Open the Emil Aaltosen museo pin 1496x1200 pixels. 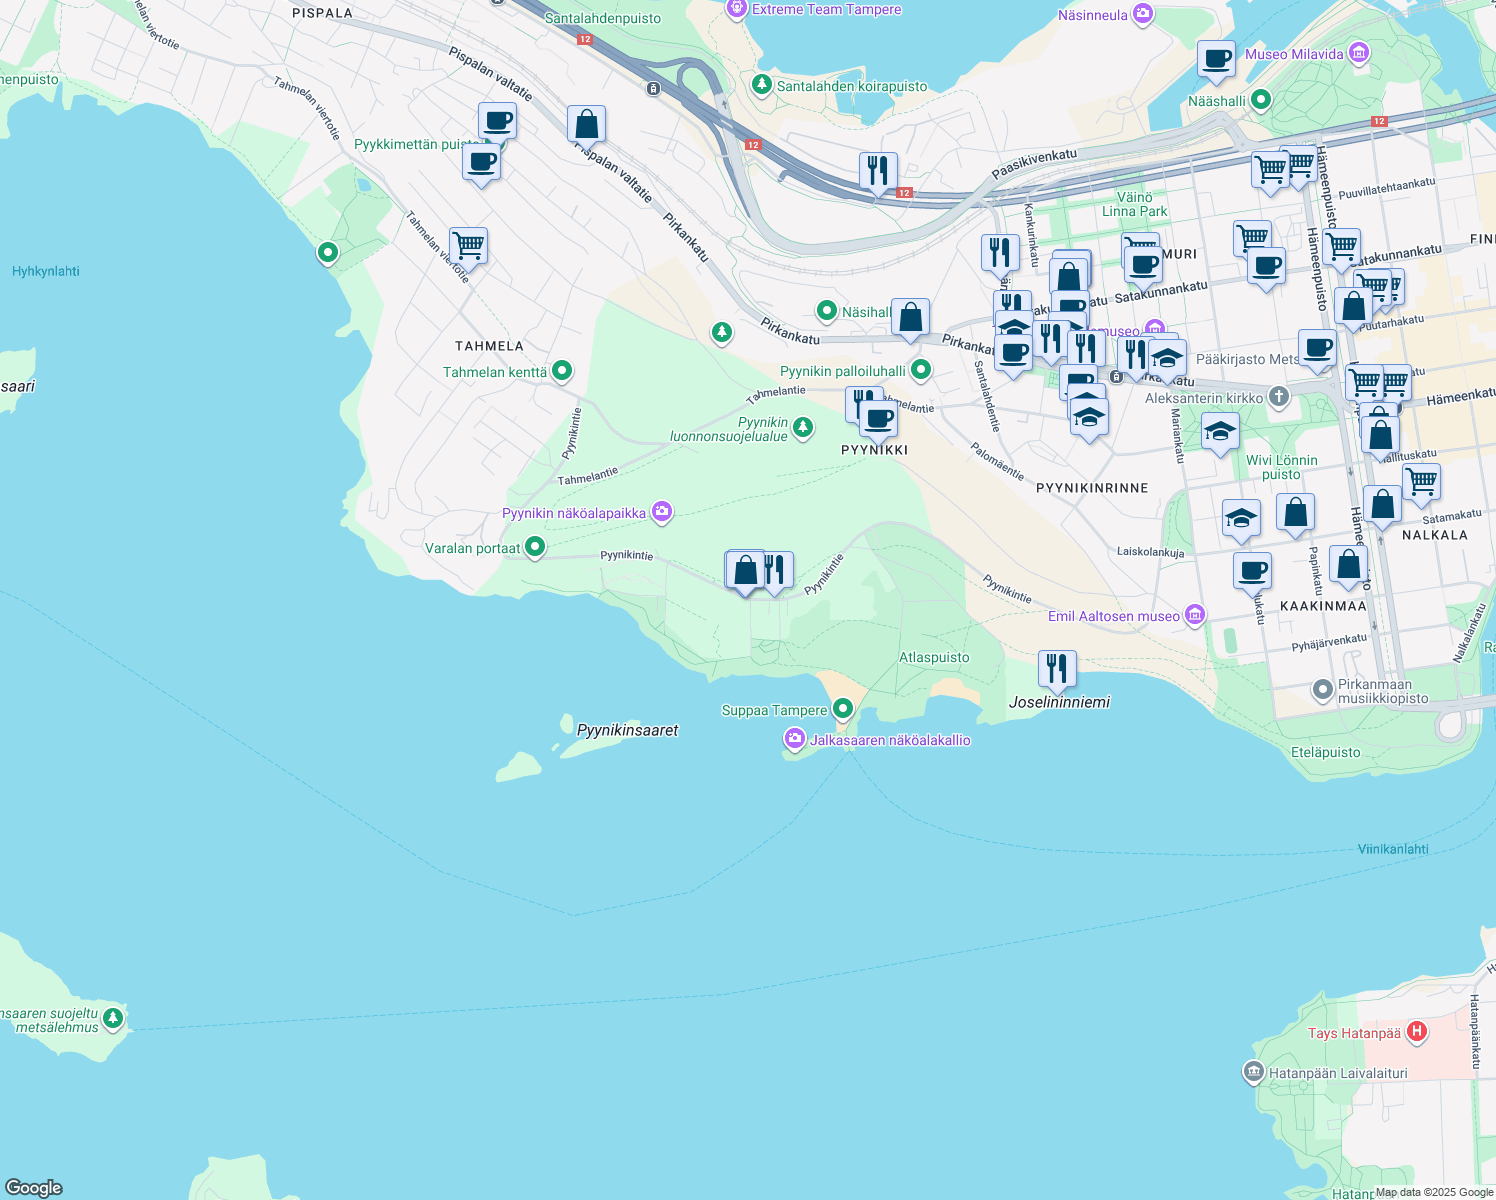point(1194,616)
